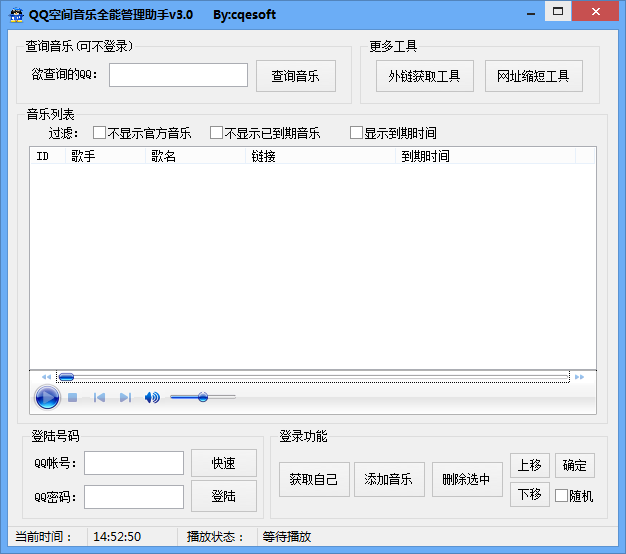The image size is (626, 554).
Task: Close the QQ空间音乐 window
Action: 596,11
